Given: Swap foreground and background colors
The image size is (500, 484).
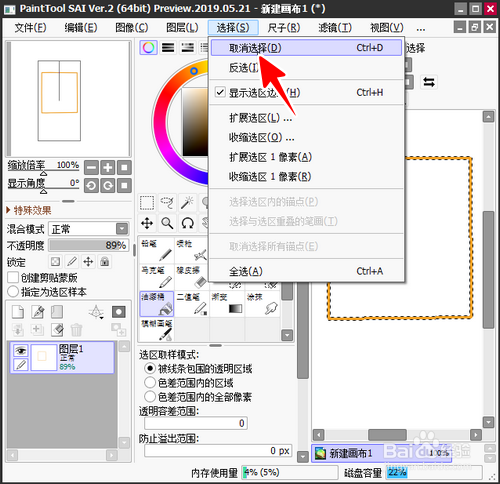Looking at the screenshot, I should 429,82.
